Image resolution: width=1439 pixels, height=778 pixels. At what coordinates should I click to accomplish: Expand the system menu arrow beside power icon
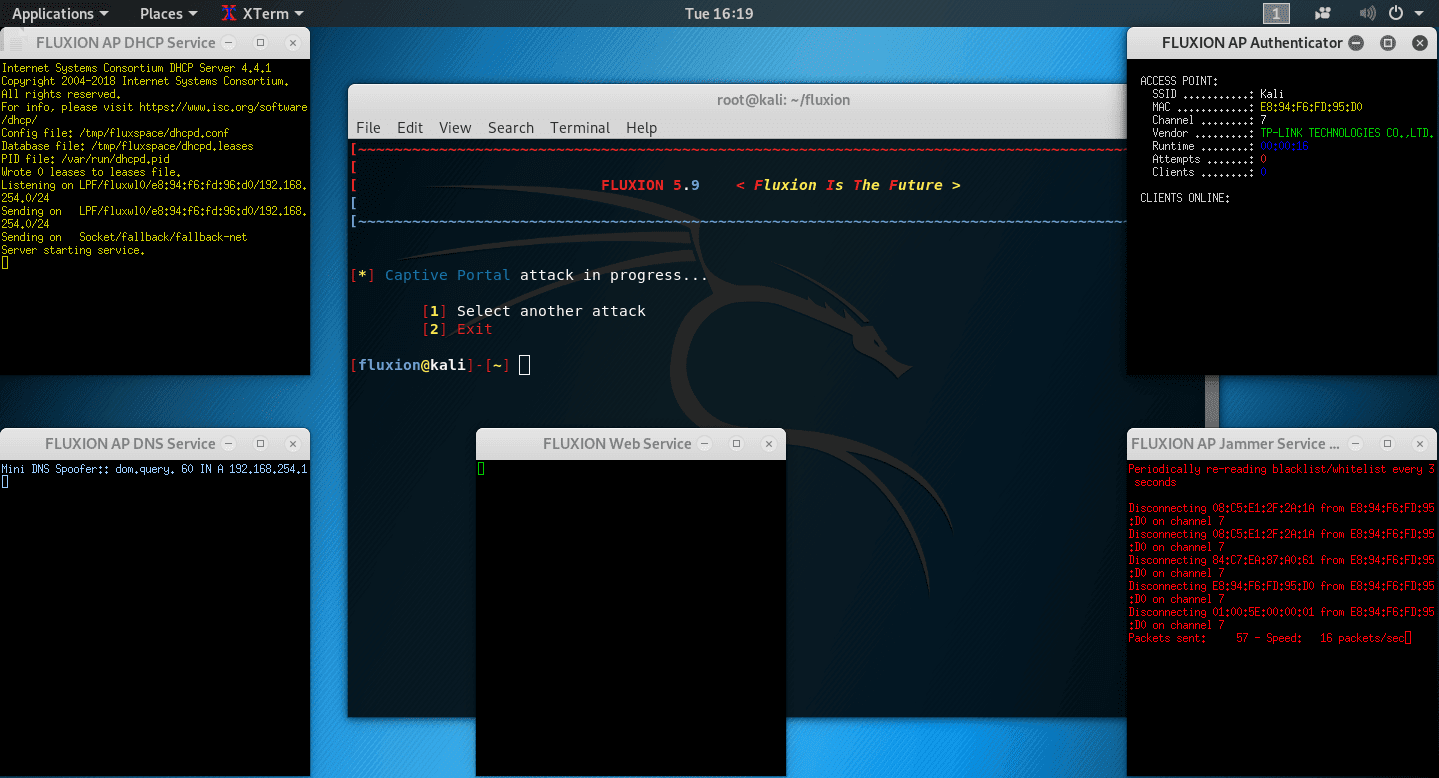(1419, 14)
